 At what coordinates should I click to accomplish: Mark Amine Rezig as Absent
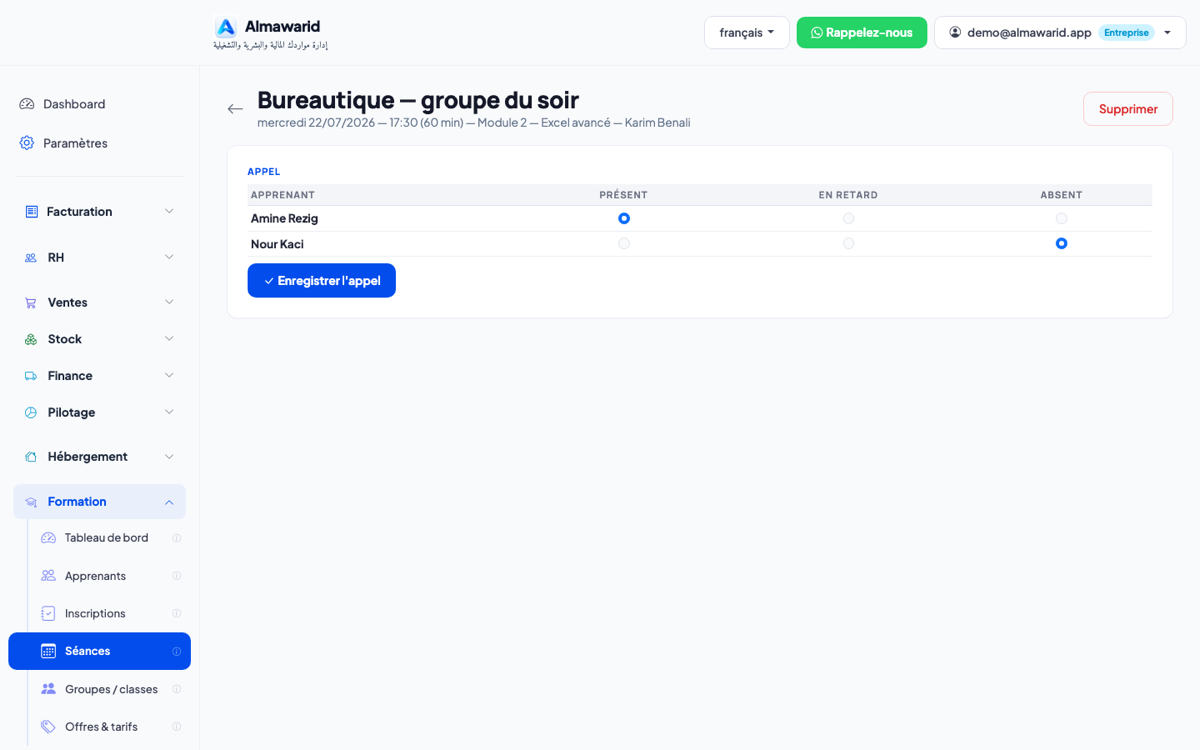[x=1062, y=218]
